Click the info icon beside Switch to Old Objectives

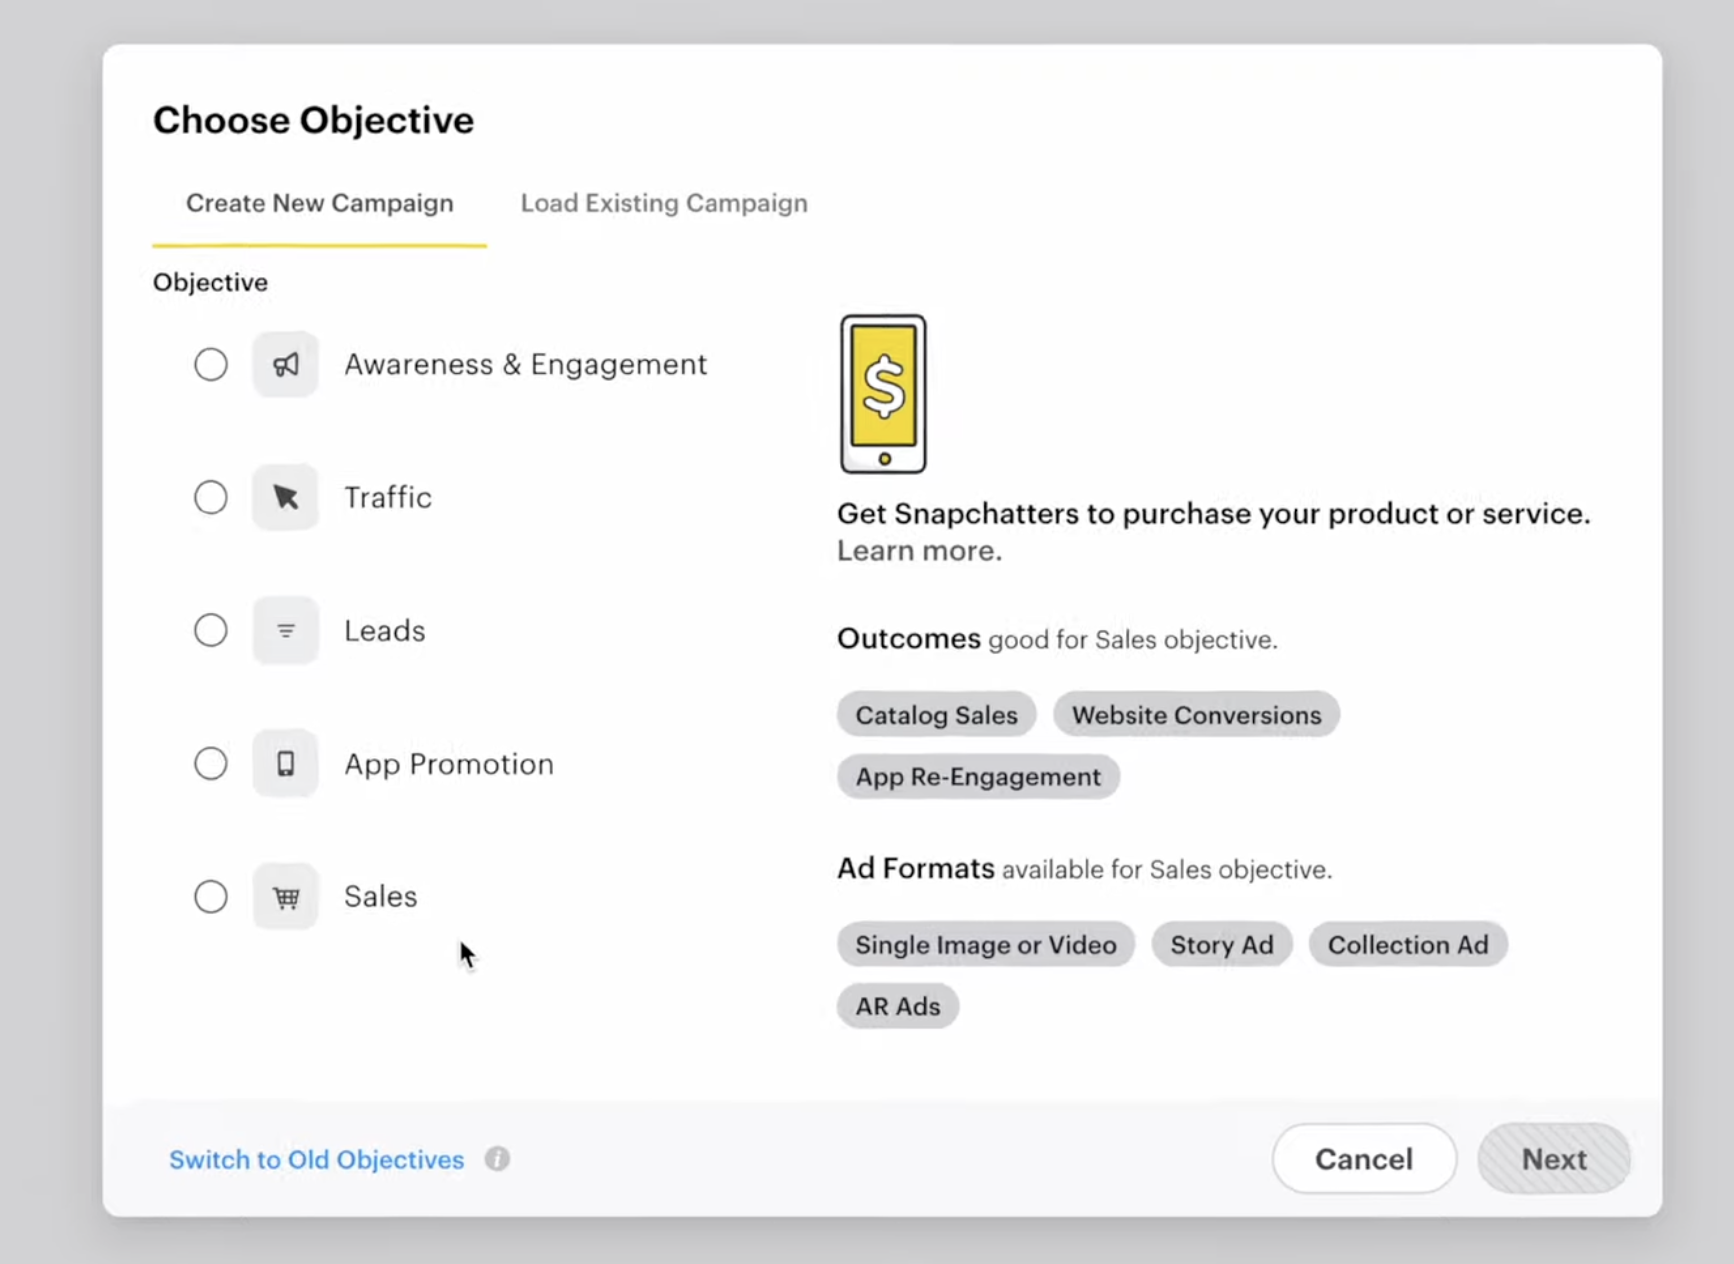pyautogui.click(x=497, y=1159)
